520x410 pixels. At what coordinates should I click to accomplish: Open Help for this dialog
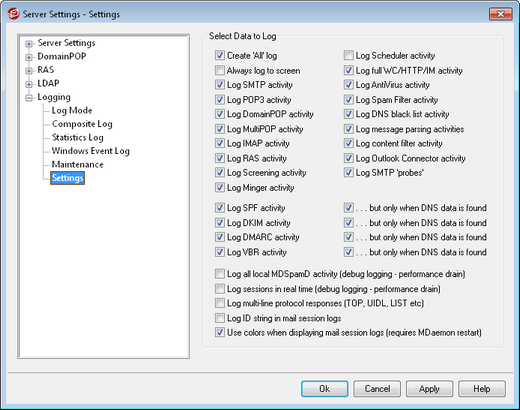pyautogui.click(x=482, y=389)
